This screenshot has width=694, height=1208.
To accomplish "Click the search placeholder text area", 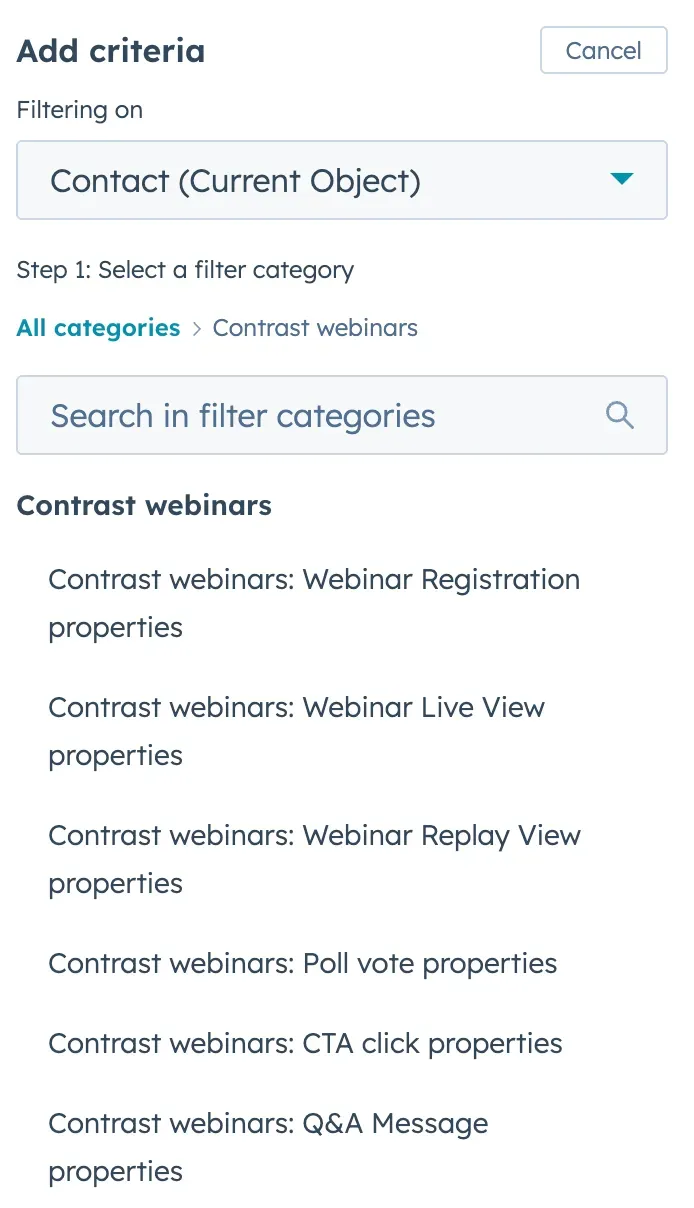I will pos(244,415).
